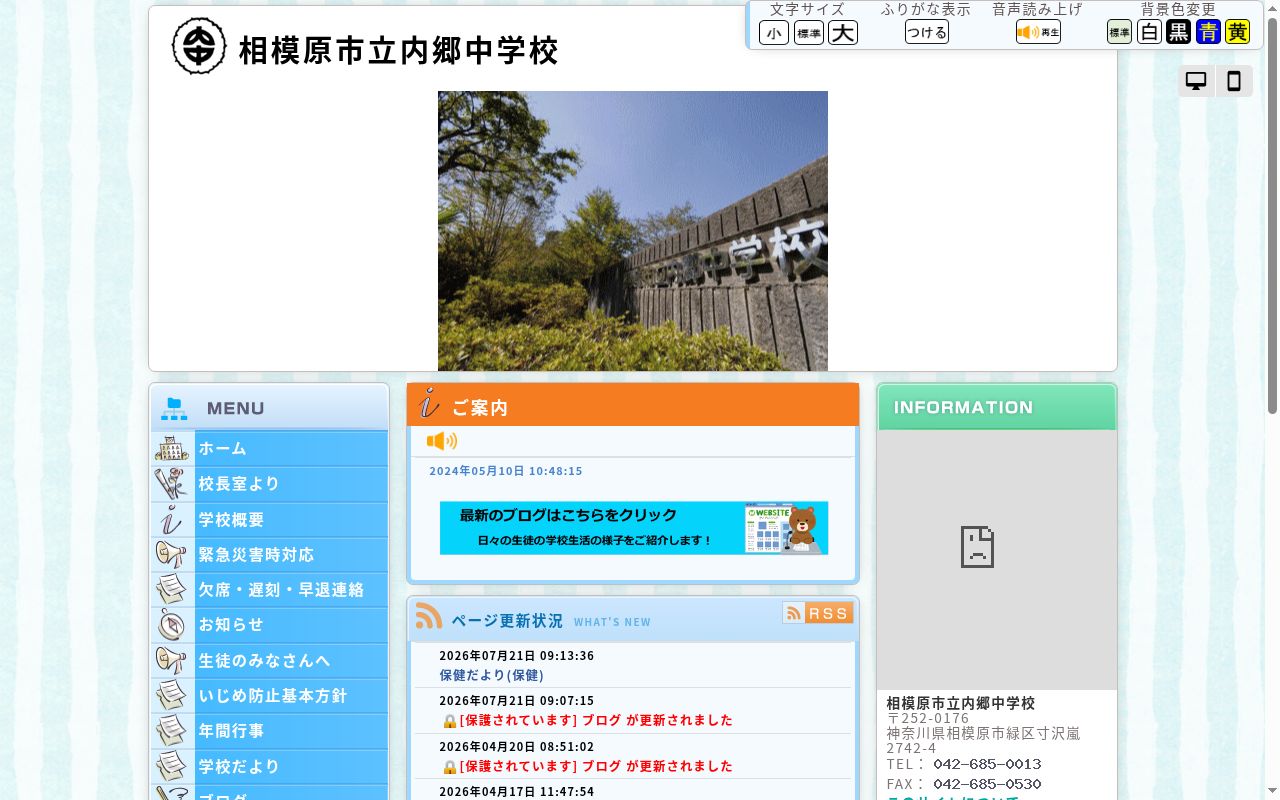
Task: Open the RSS feed button
Action: pyautogui.click(x=818, y=613)
